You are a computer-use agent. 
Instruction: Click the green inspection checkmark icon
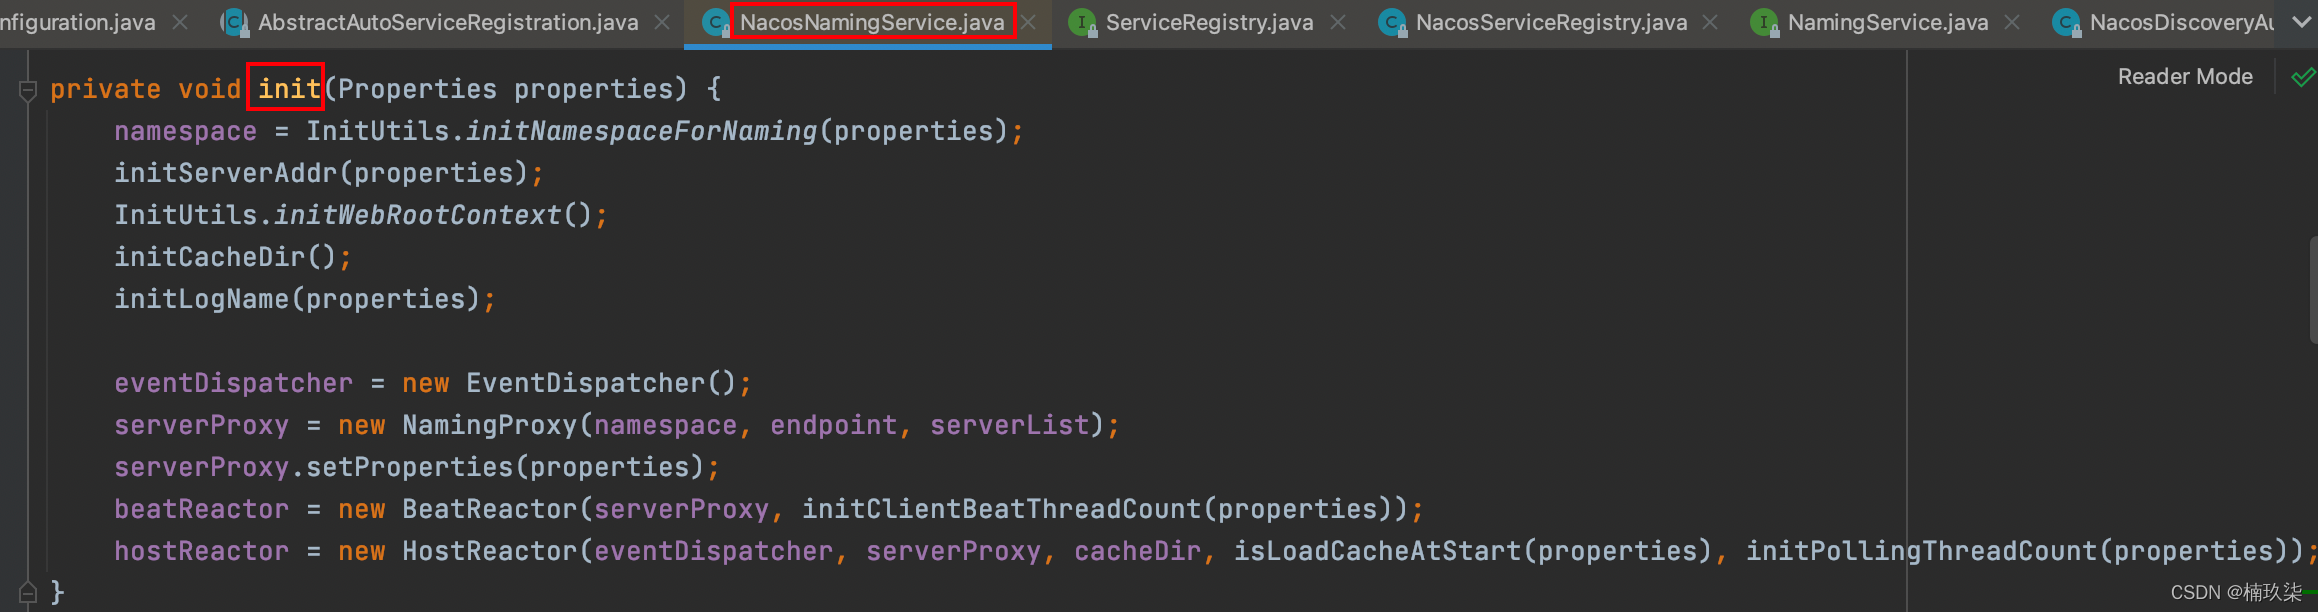2303,77
